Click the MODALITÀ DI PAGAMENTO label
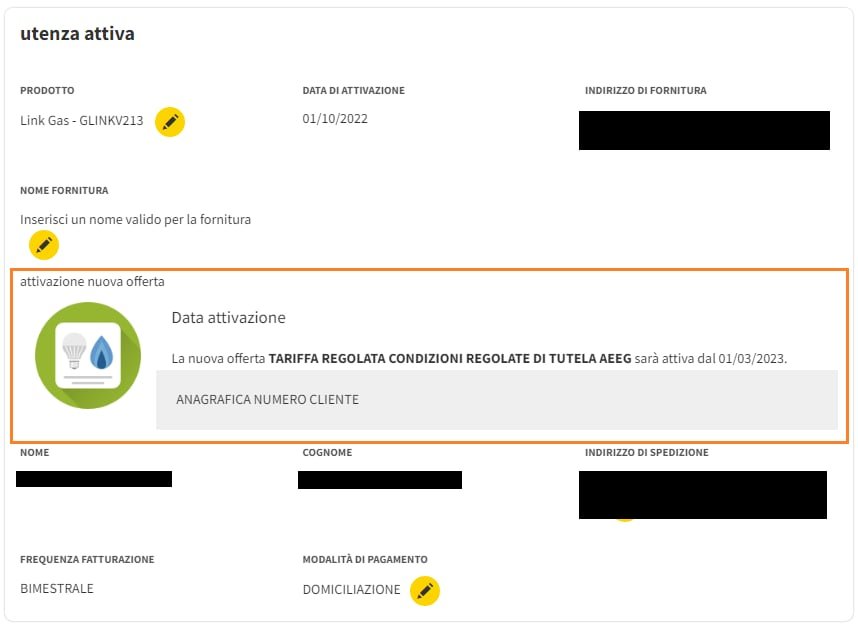 tap(365, 560)
